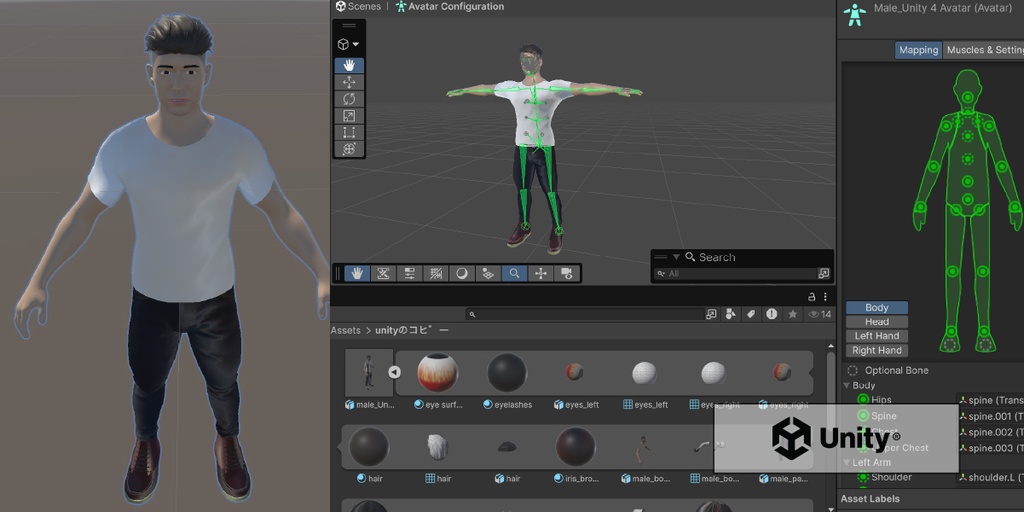Select the hair mesh with white thumbnail

[x=438, y=447]
